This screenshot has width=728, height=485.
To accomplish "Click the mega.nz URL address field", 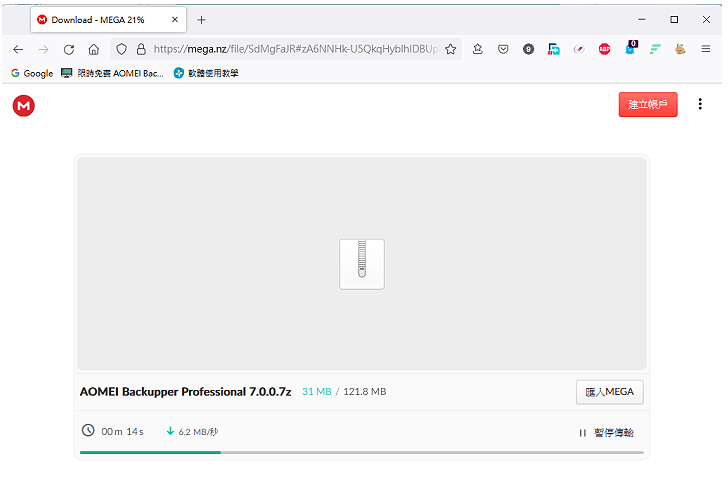I will click(x=296, y=49).
